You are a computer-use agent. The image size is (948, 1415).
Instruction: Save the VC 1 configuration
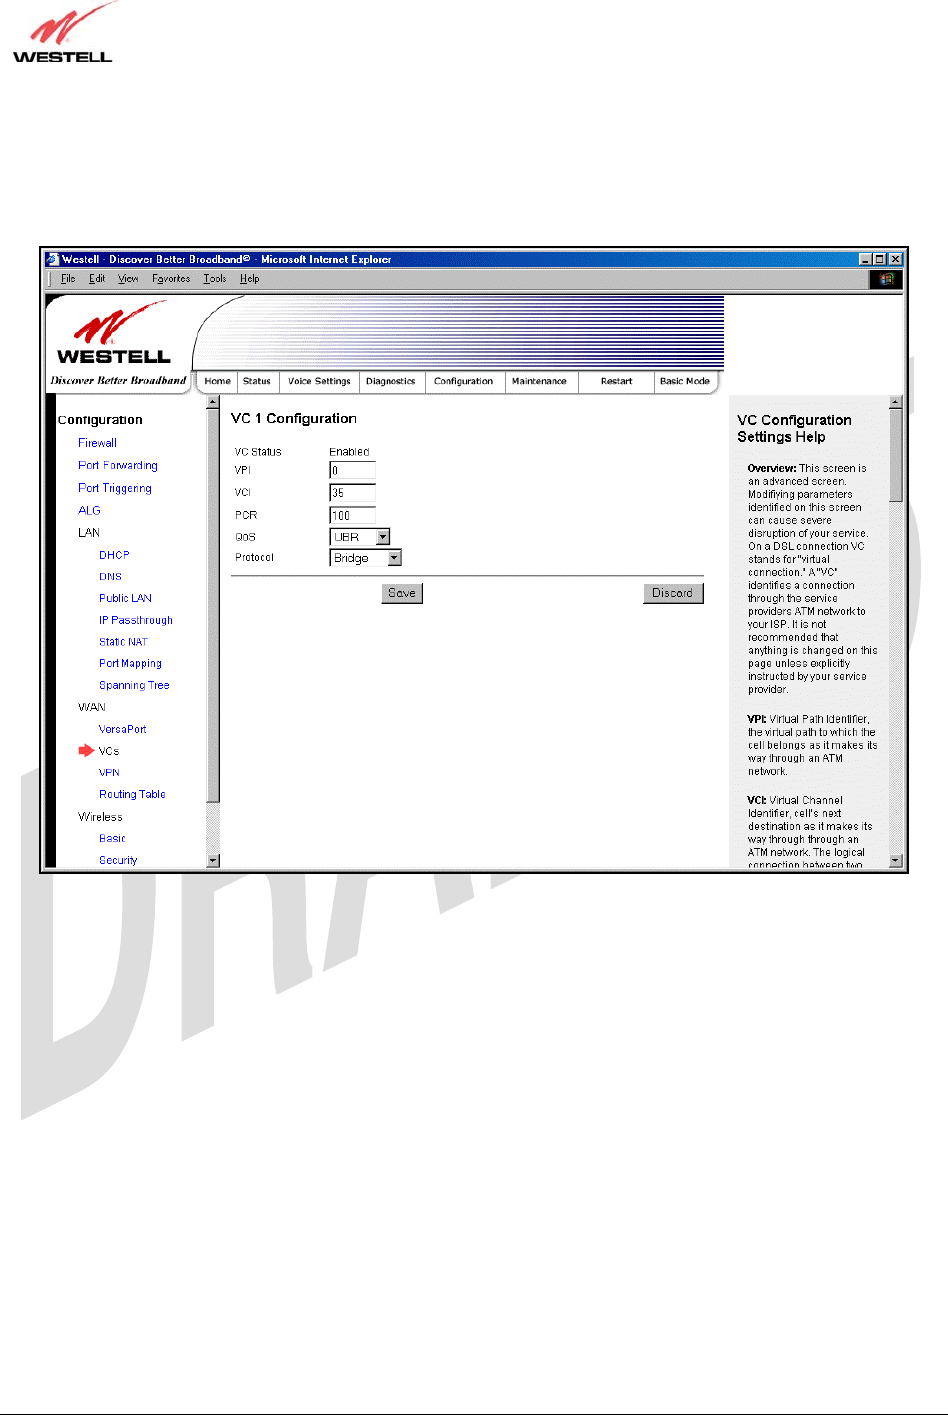coord(402,593)
